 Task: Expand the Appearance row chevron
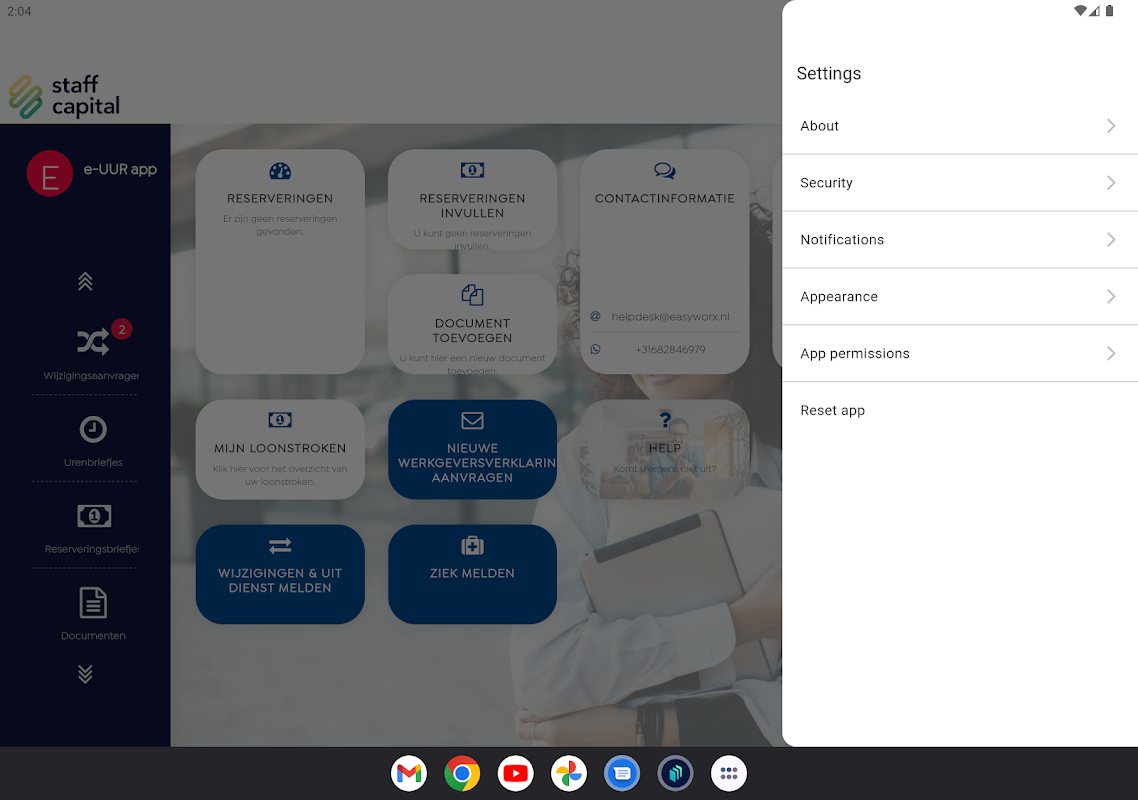click(1110, 296)
